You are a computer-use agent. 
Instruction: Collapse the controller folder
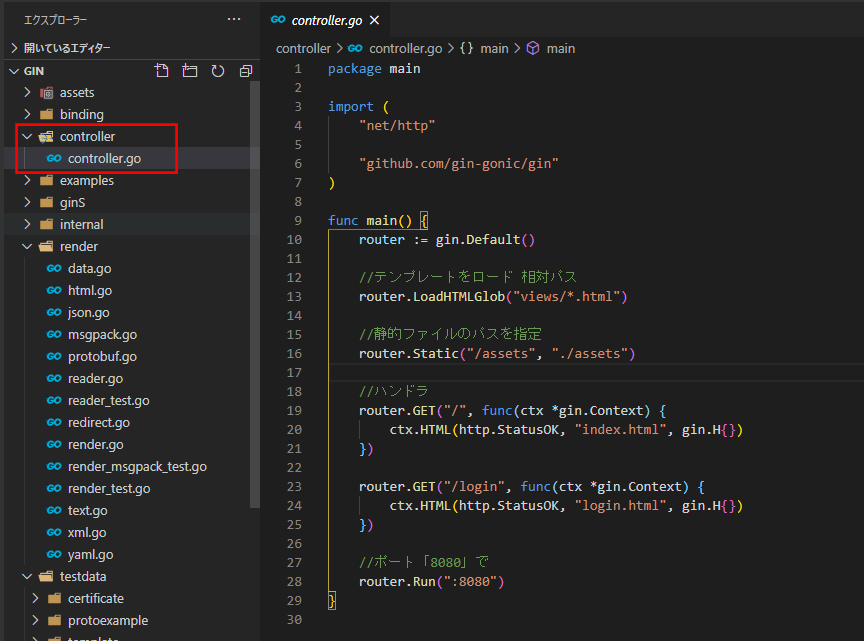(27, 136)
